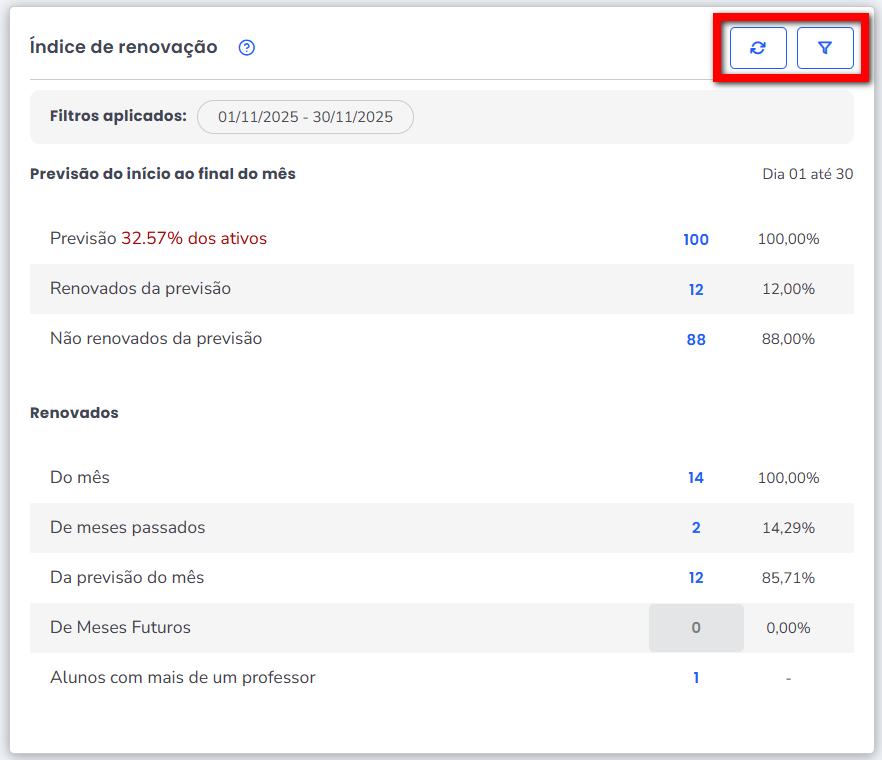Screen dimensions: 882x760
Task: Click the red 32.57% dos ativos text
Action: point(194,238)
